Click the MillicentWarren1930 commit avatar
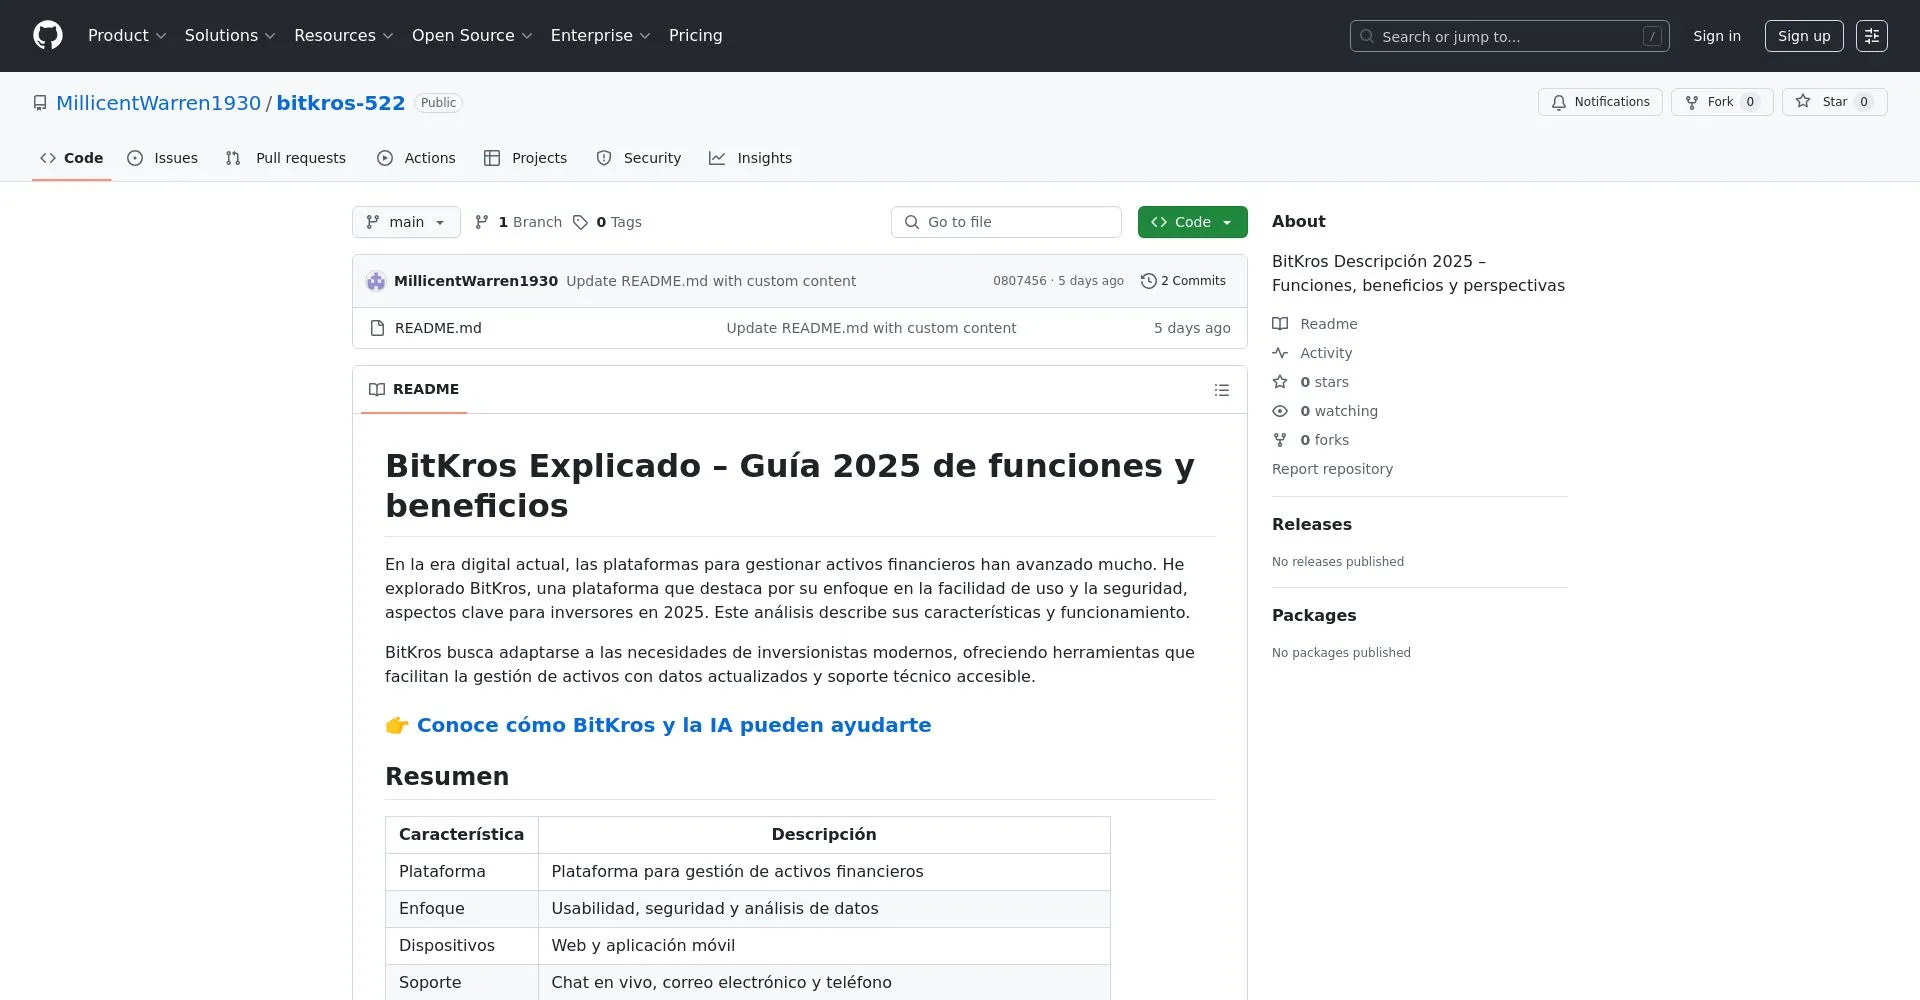1920x1000 pixels. 376,281
